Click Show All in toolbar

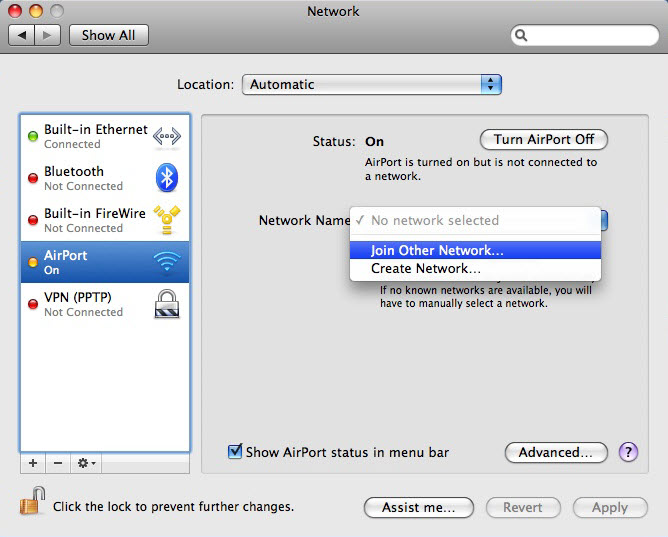(108, 35)
